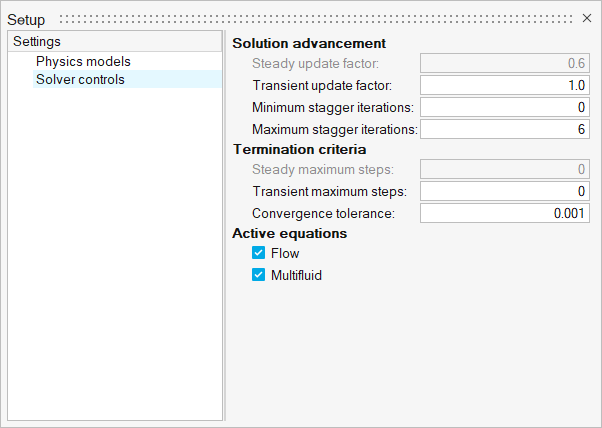Click the Transient update factor field
This screenshot has height=428, width=602.
click(506, 86)
